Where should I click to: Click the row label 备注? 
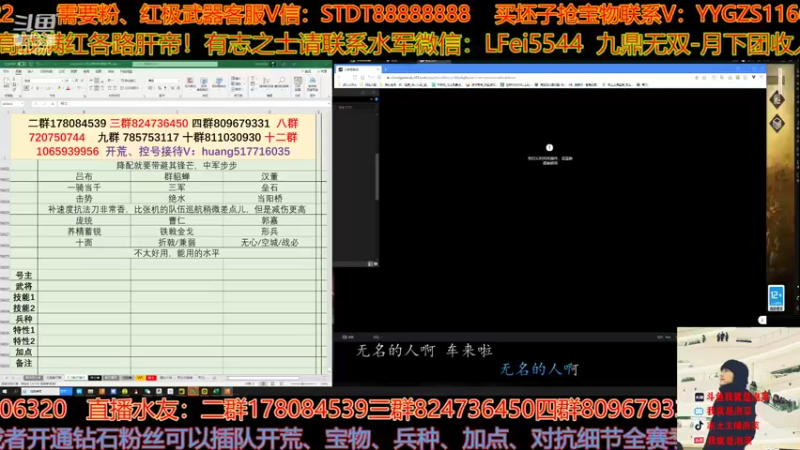click(24, 363)
